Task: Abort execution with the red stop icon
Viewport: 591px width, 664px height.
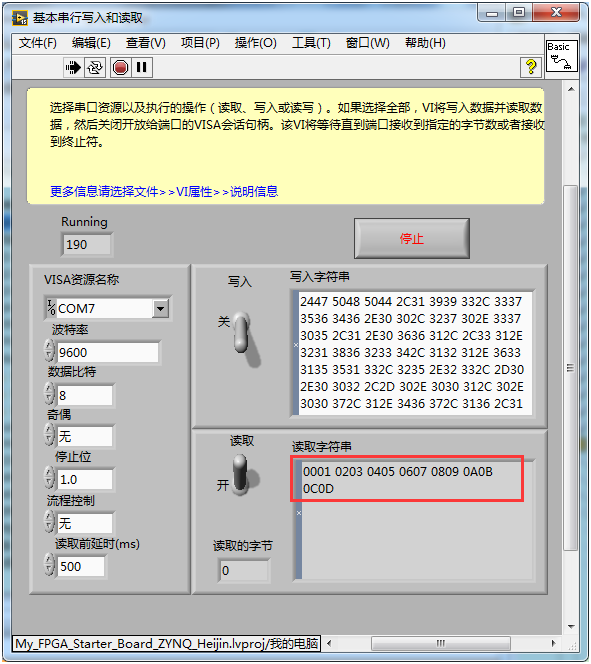Action: point(121,67)
